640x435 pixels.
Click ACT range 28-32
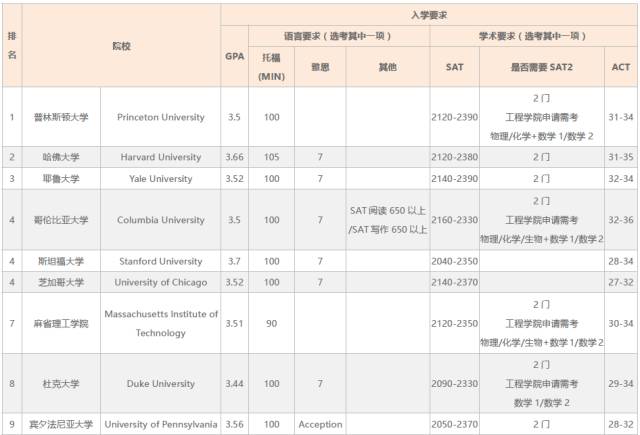click(x=620, y=424)
